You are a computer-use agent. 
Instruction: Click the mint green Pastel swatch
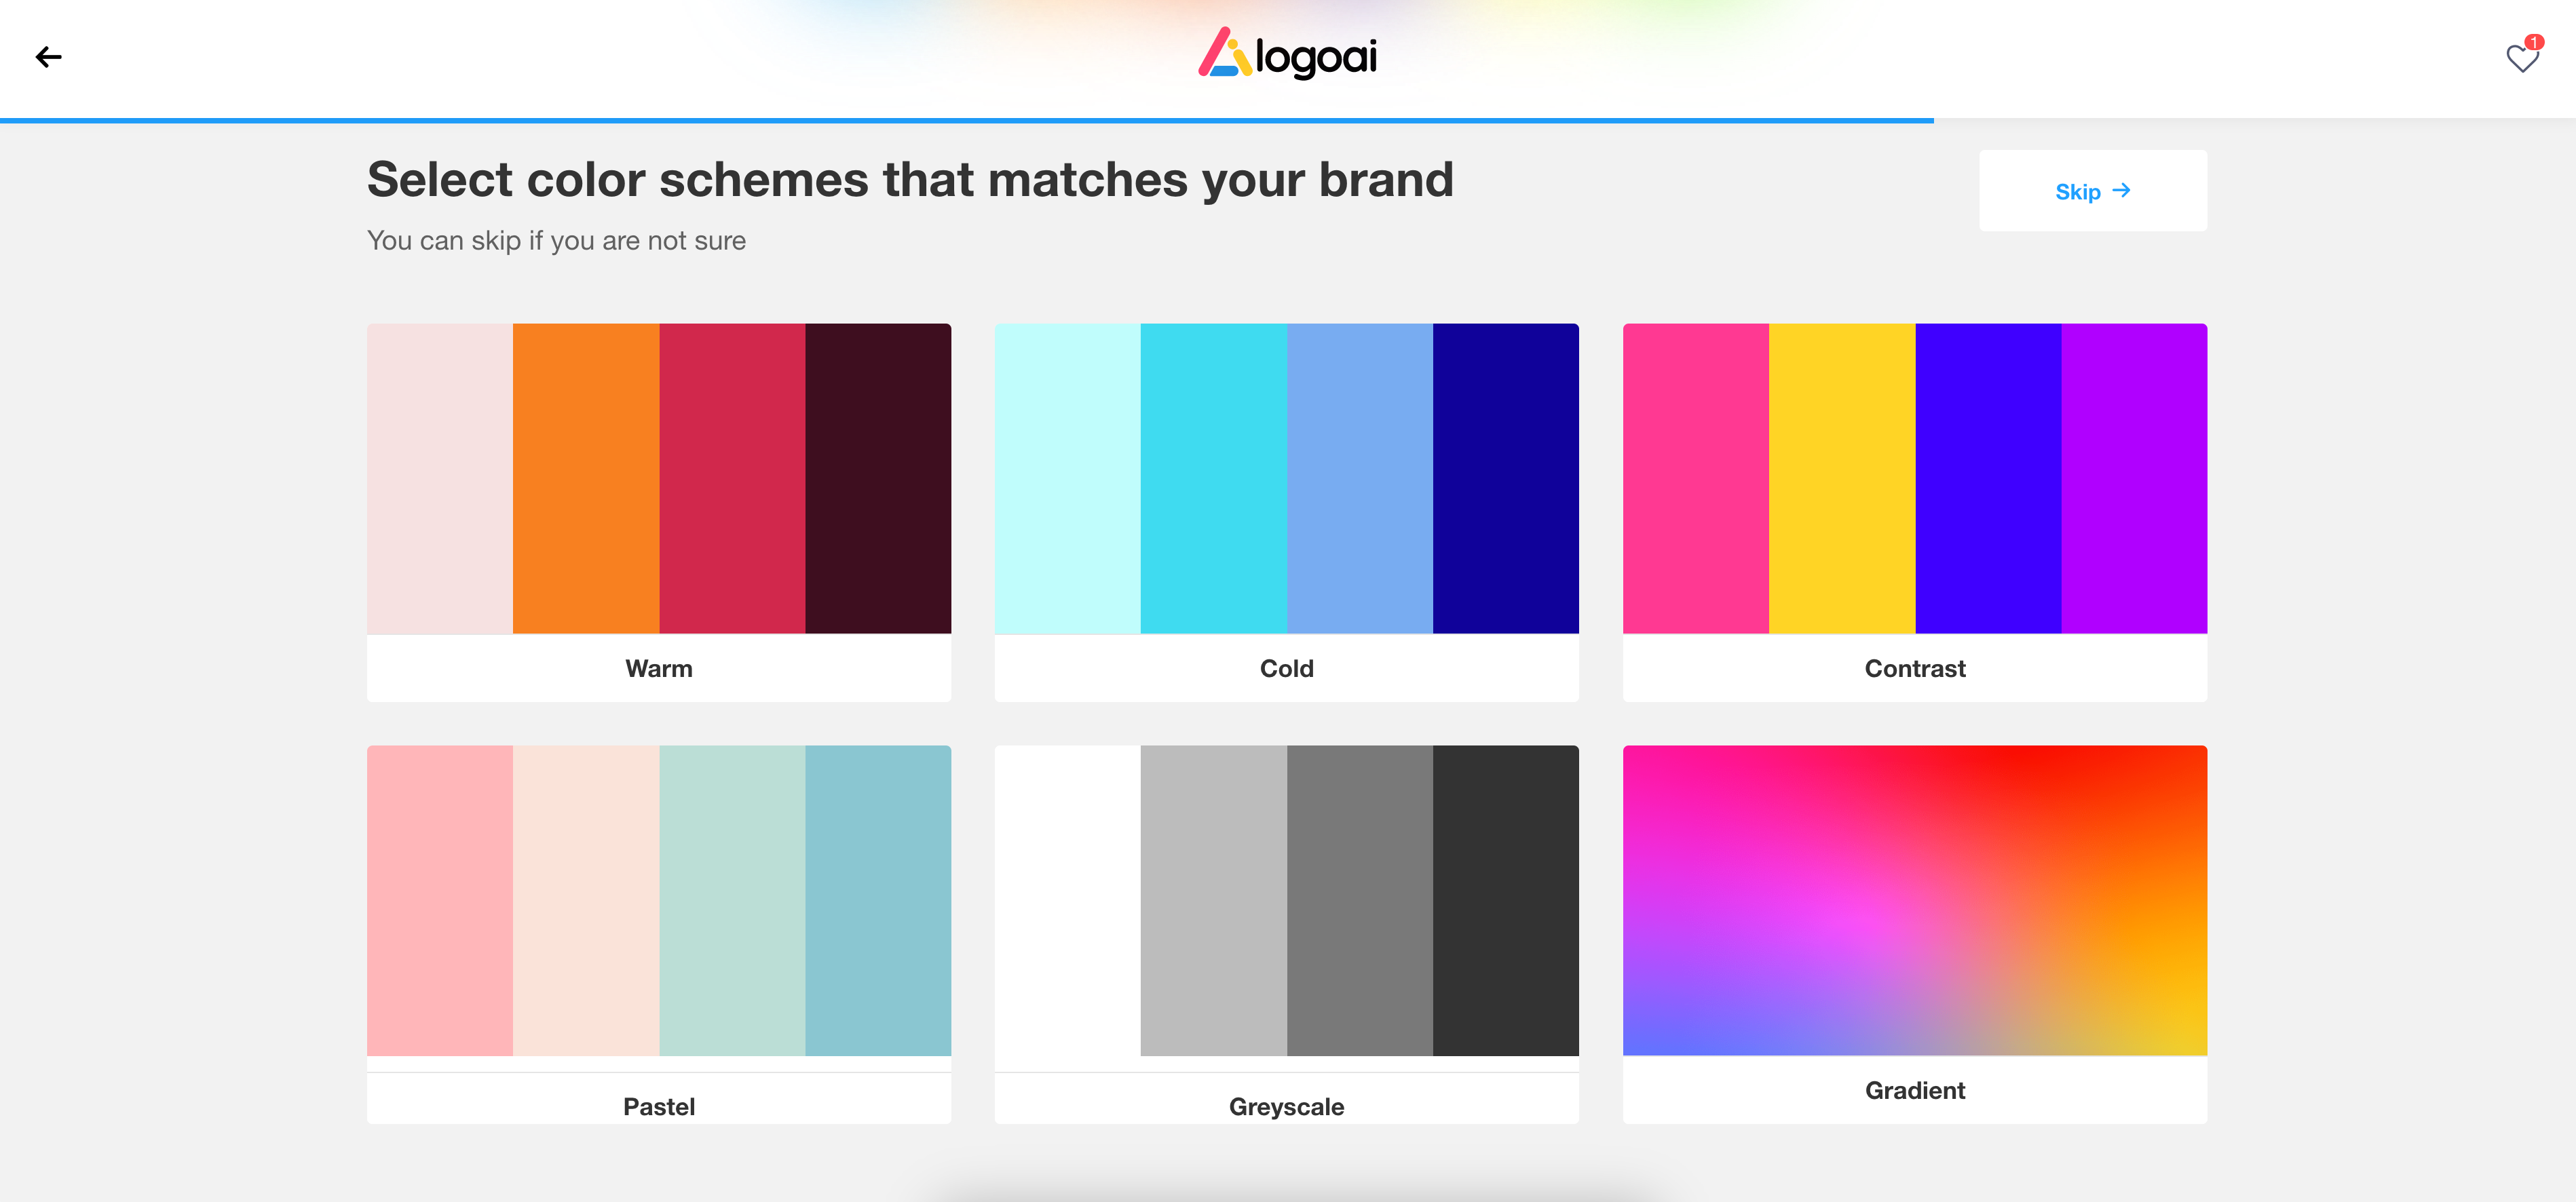[x=731, y=900]
